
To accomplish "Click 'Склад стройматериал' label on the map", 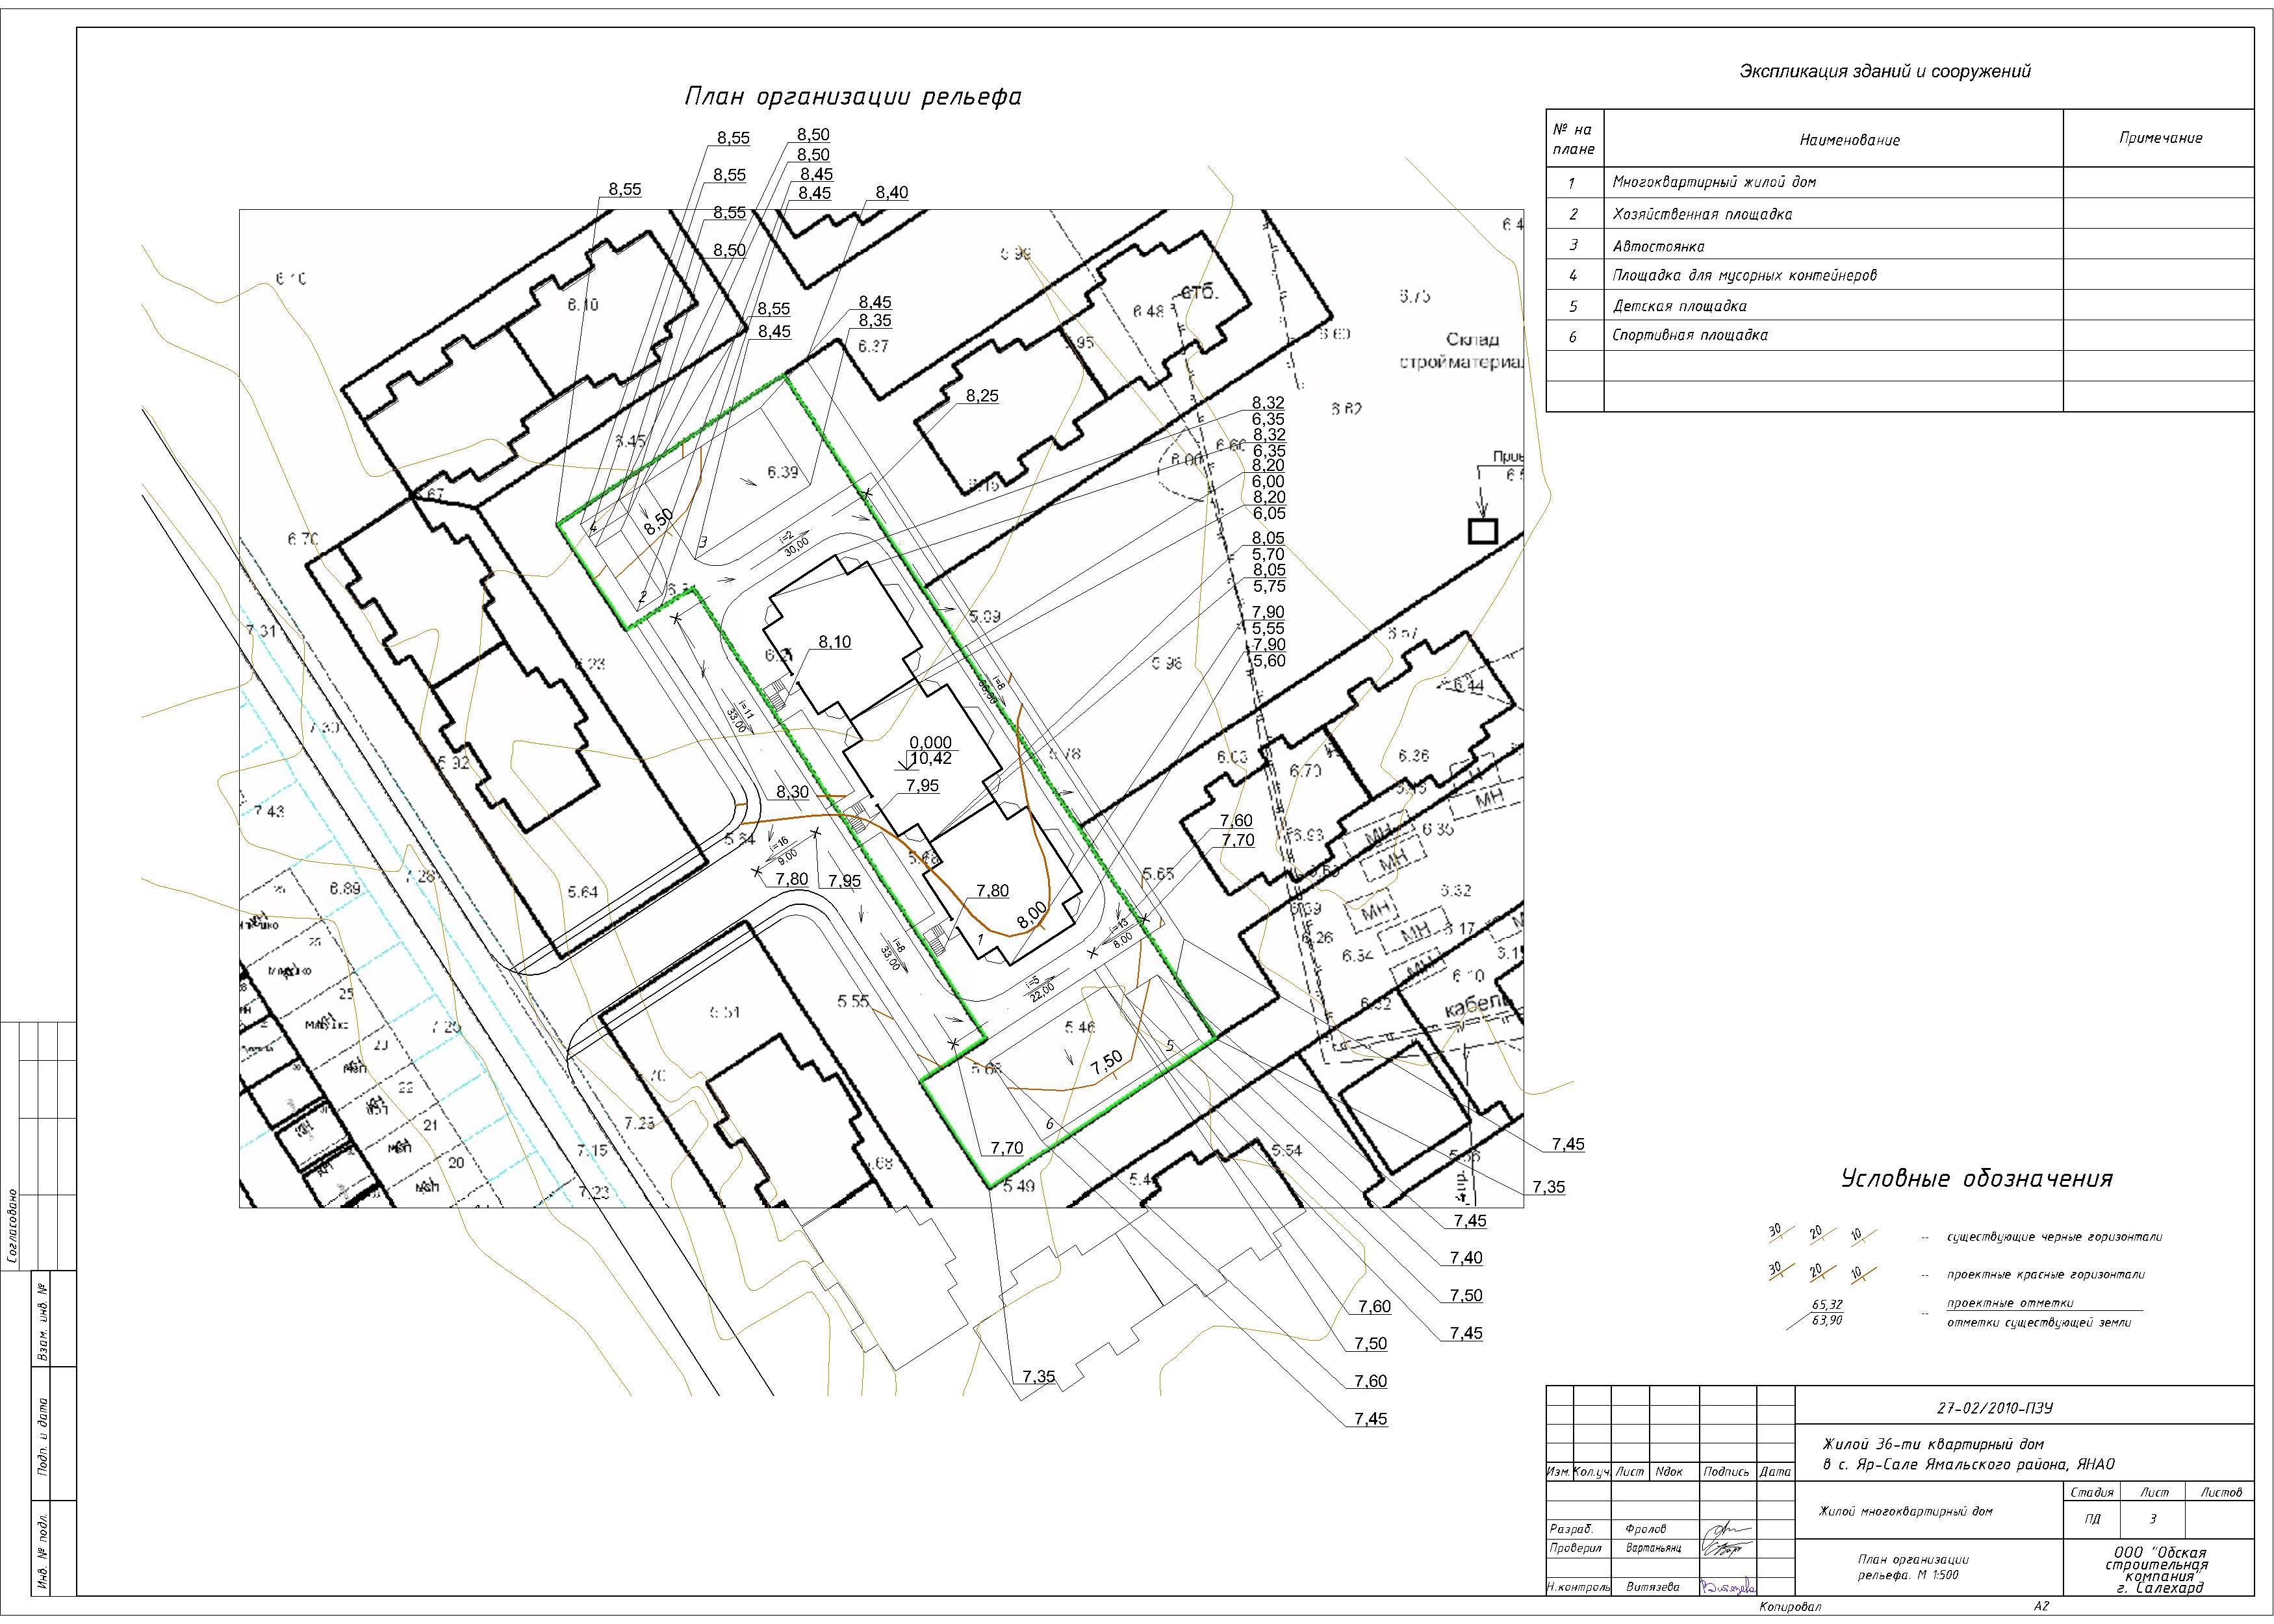I will [x=1461, y=351].
